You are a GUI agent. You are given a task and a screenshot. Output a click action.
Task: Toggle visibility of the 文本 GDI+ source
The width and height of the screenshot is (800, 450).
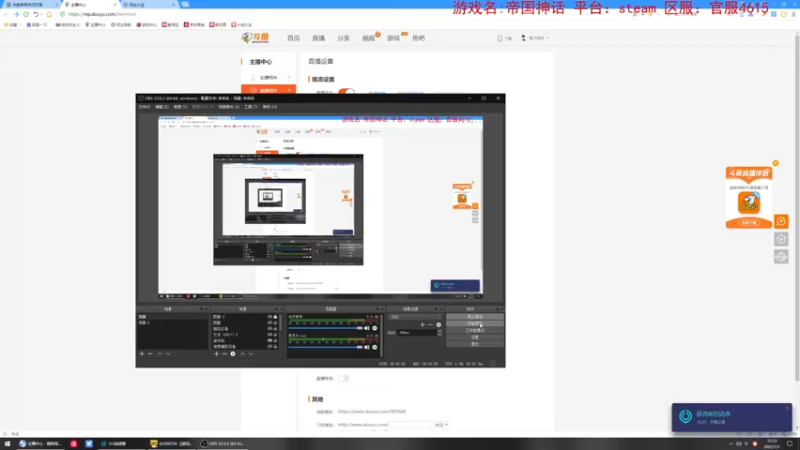270,335
